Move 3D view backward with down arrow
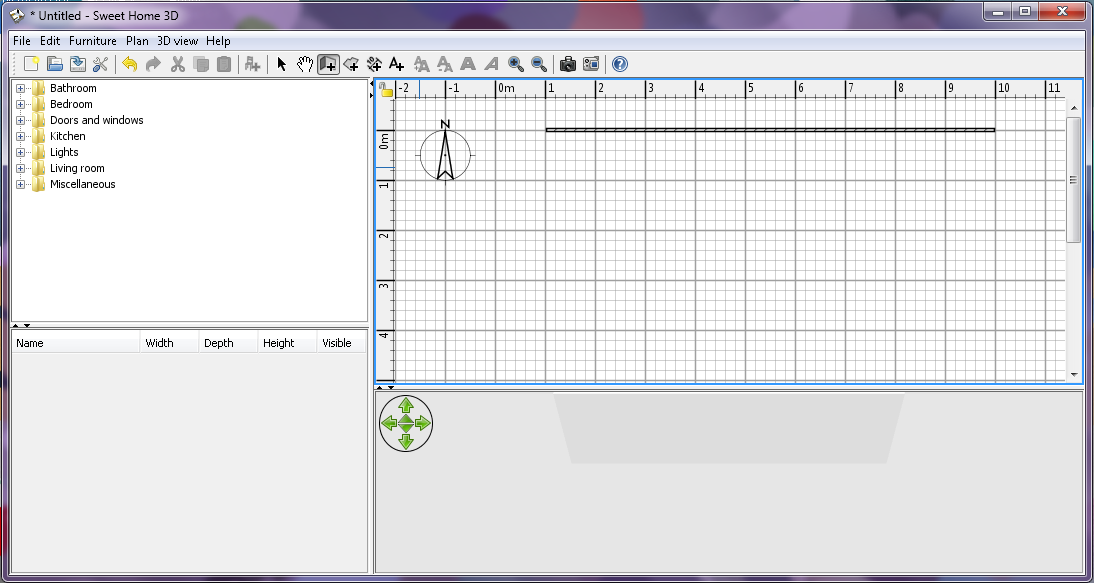This screenshot has width=1094, height=583. point(406,441)
